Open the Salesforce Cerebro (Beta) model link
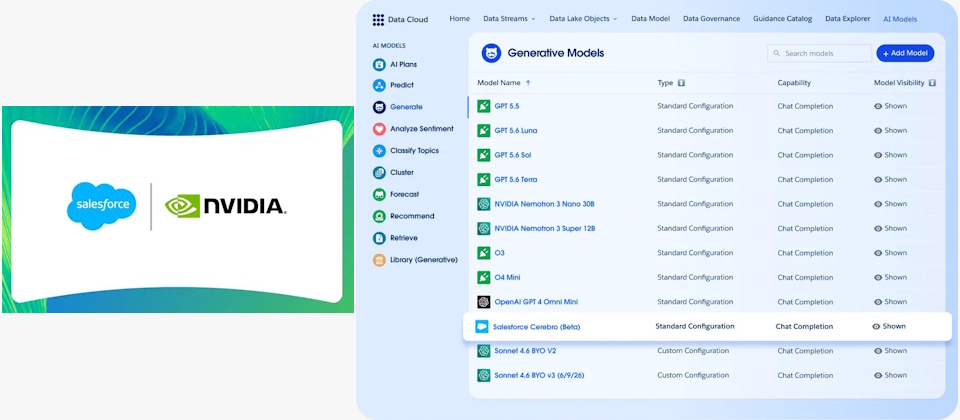960x420 pixels. coord(536,327)
